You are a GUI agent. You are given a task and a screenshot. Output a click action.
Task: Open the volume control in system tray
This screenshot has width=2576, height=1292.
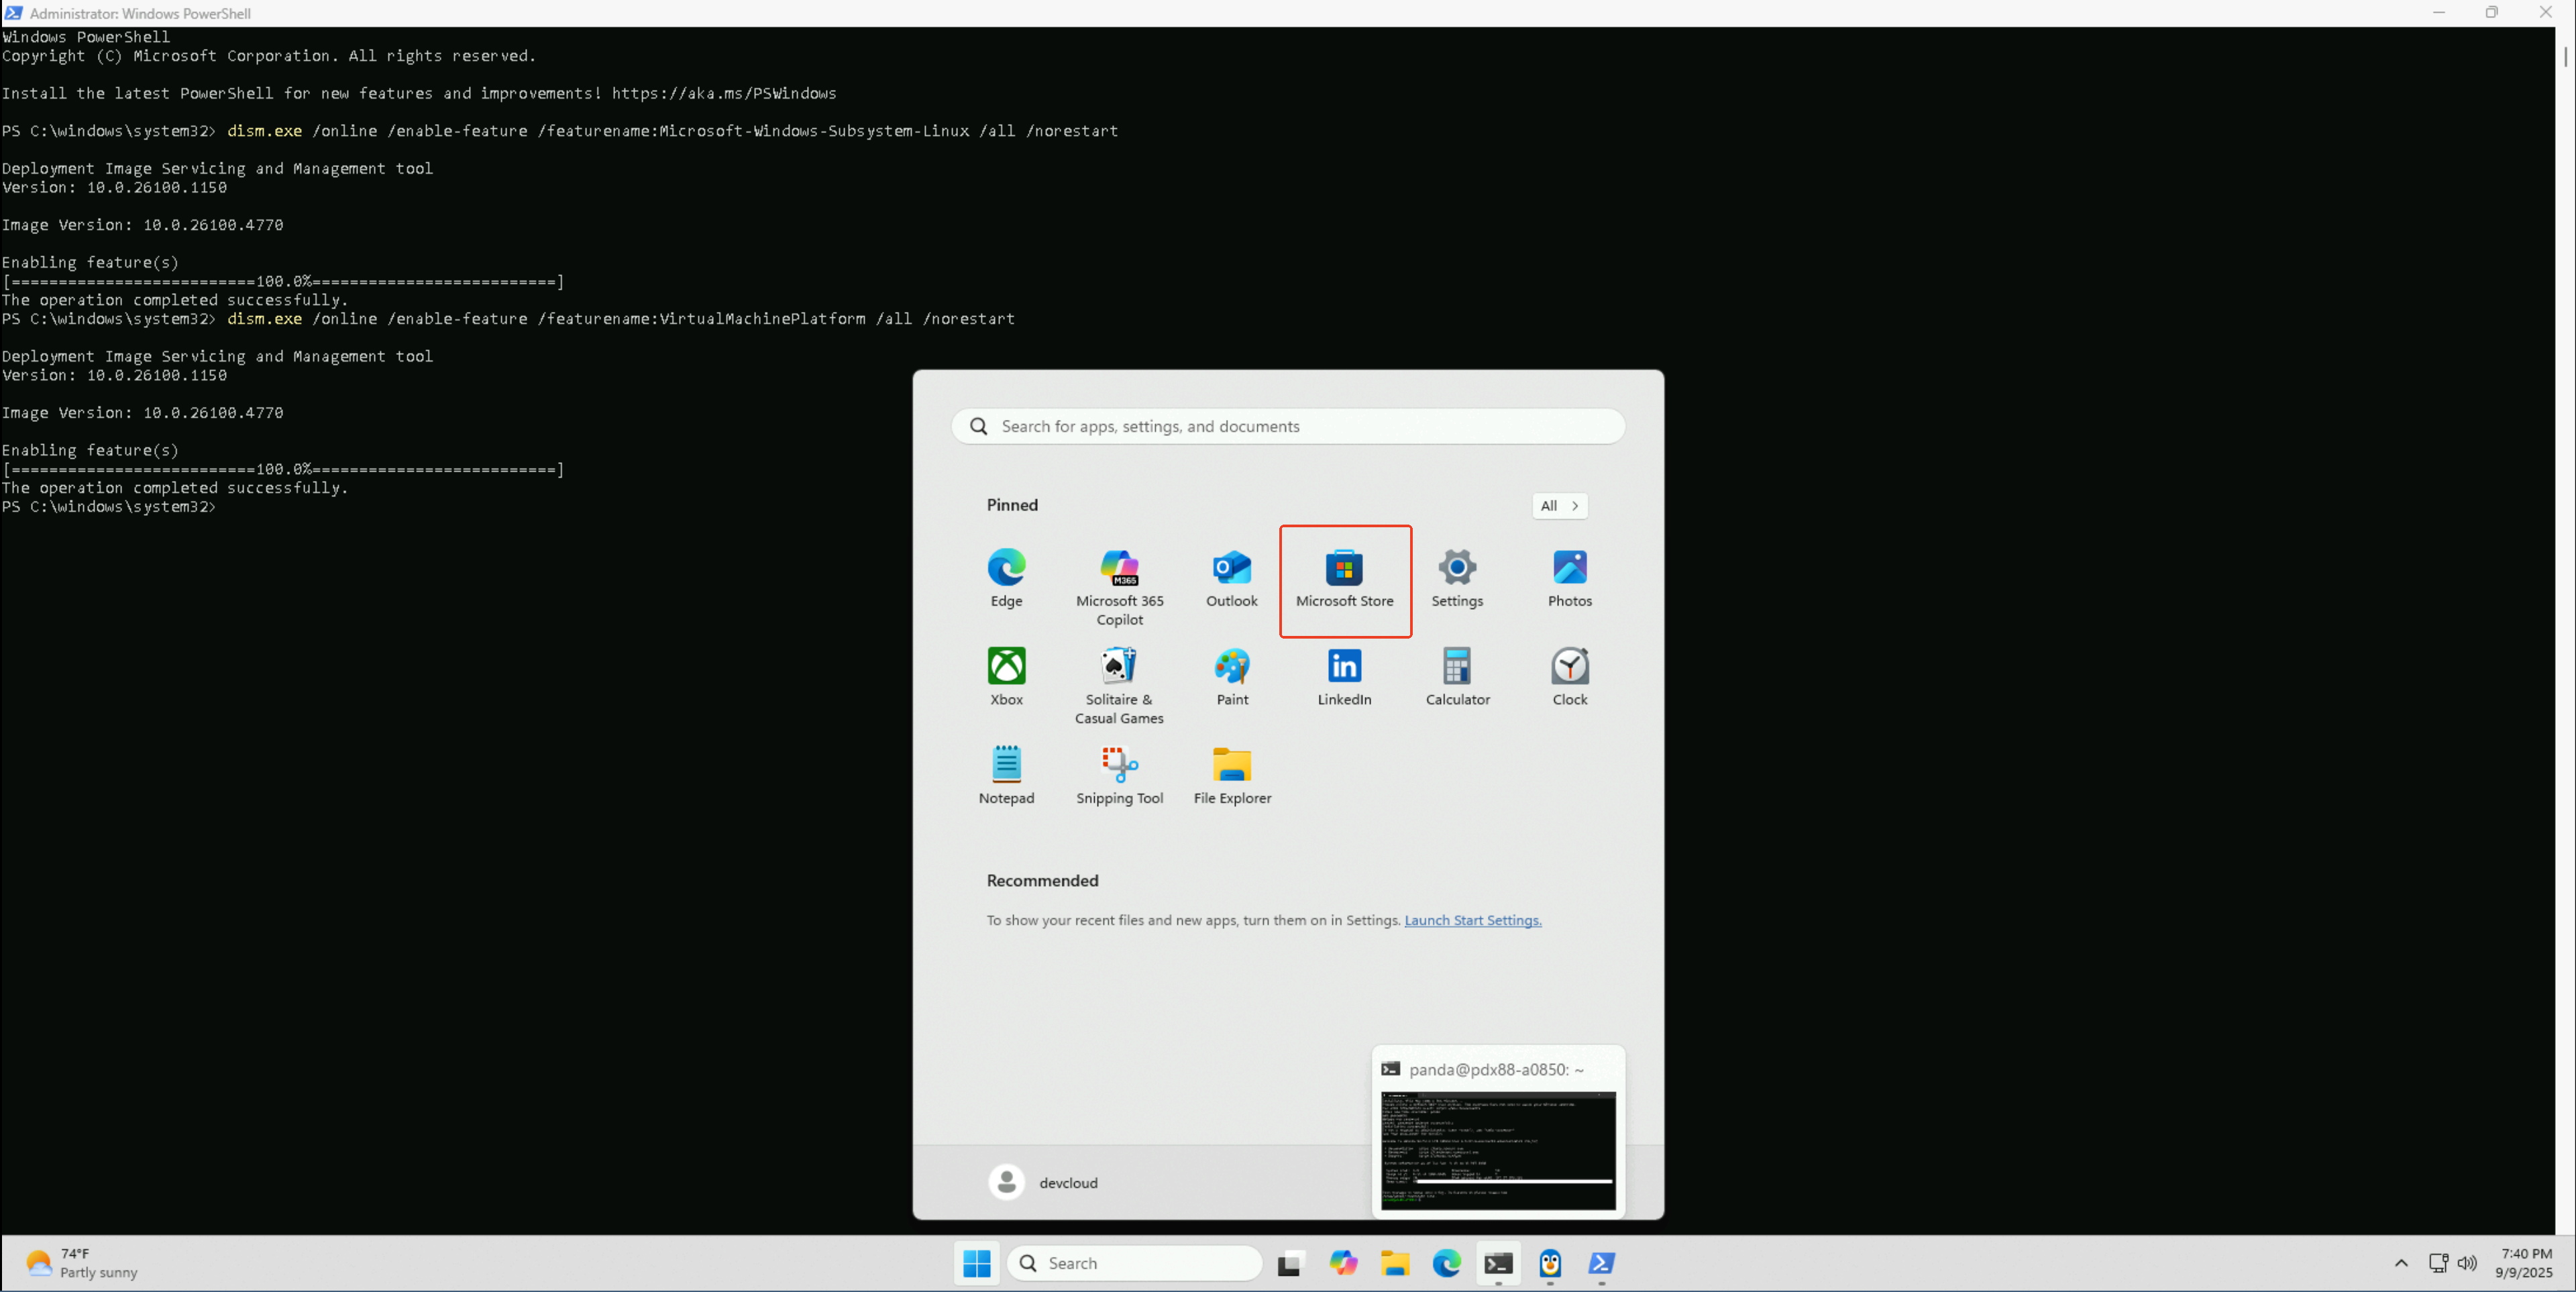click(2466, 1263)
